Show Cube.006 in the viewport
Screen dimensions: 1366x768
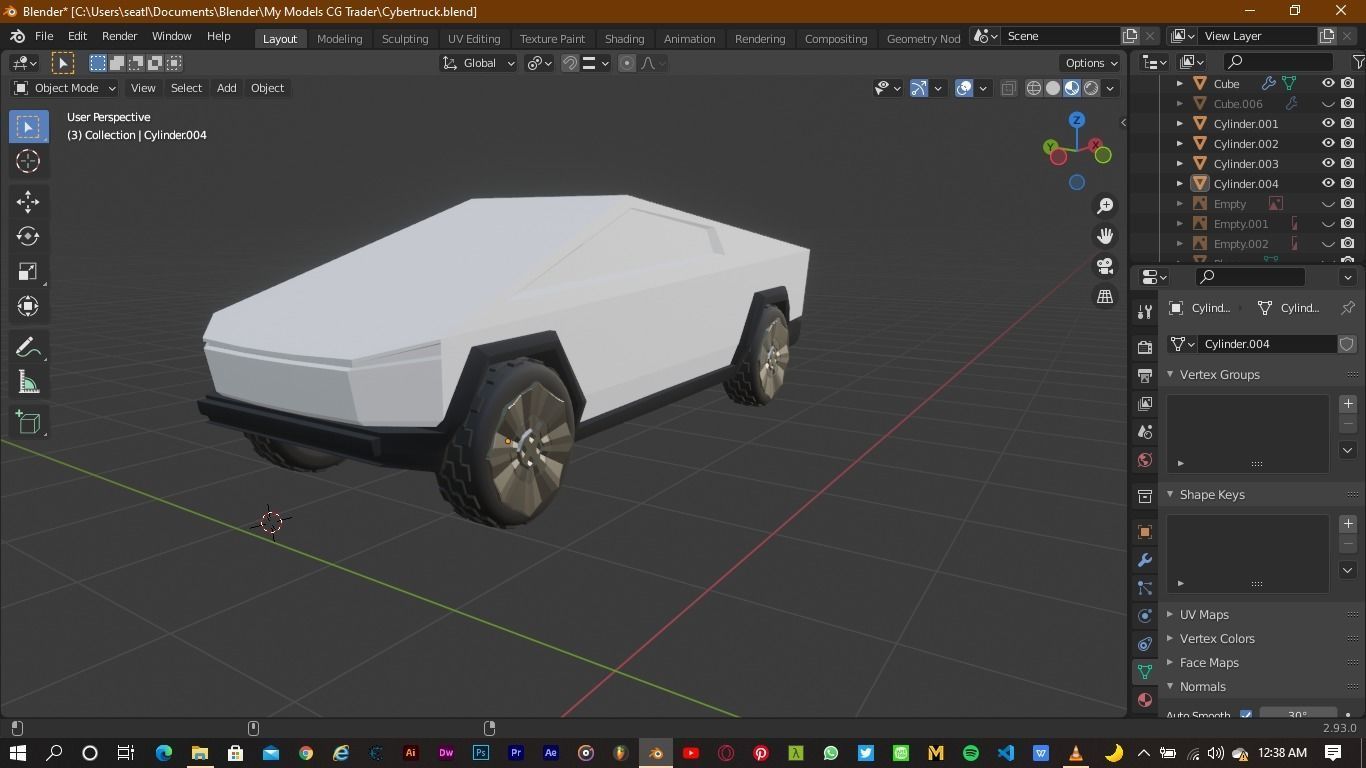coord(1328,104)
